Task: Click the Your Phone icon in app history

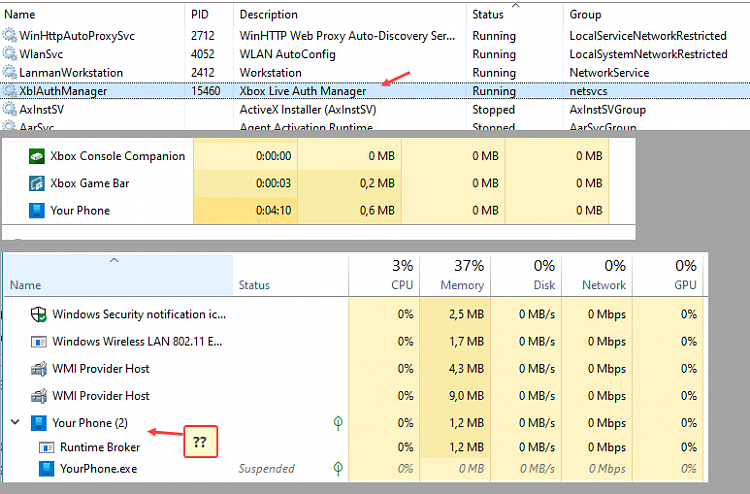Action: pyautogui.click(x=37, y=211)
